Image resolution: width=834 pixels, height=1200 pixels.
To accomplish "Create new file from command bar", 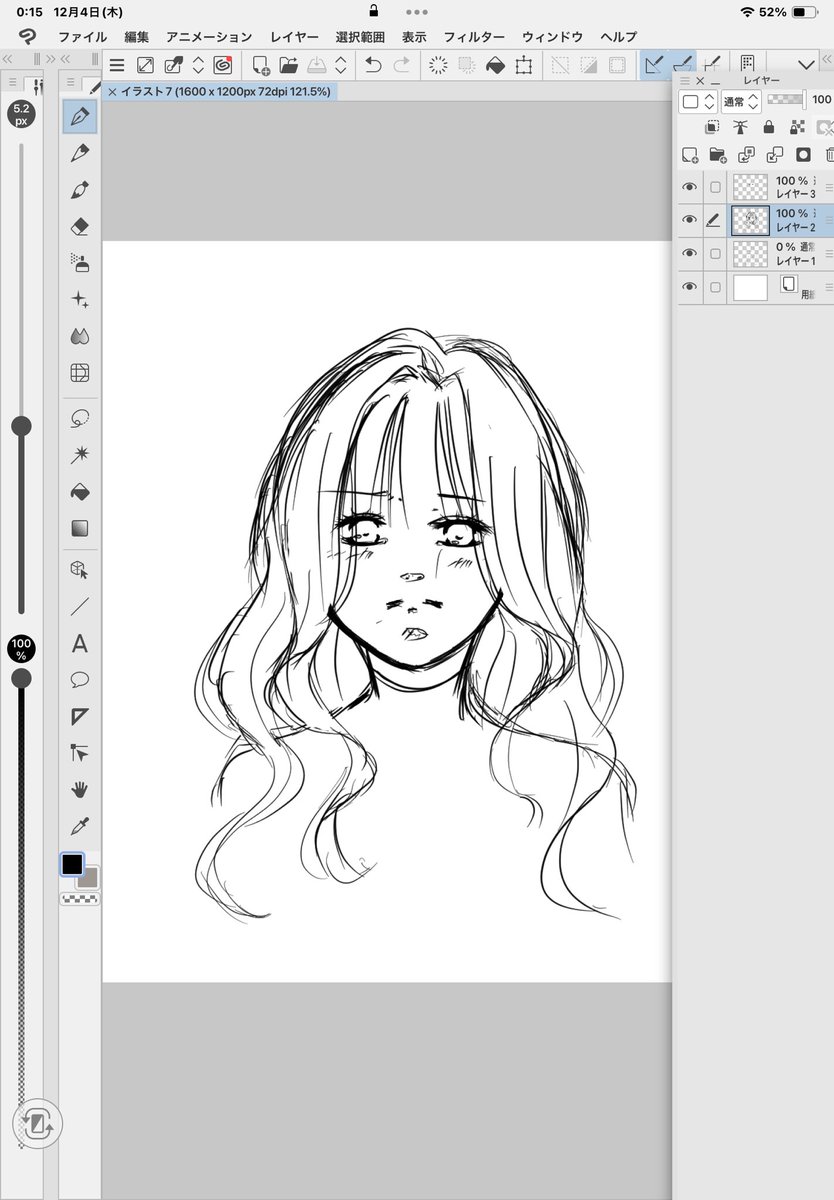I will tap(261, 66).
